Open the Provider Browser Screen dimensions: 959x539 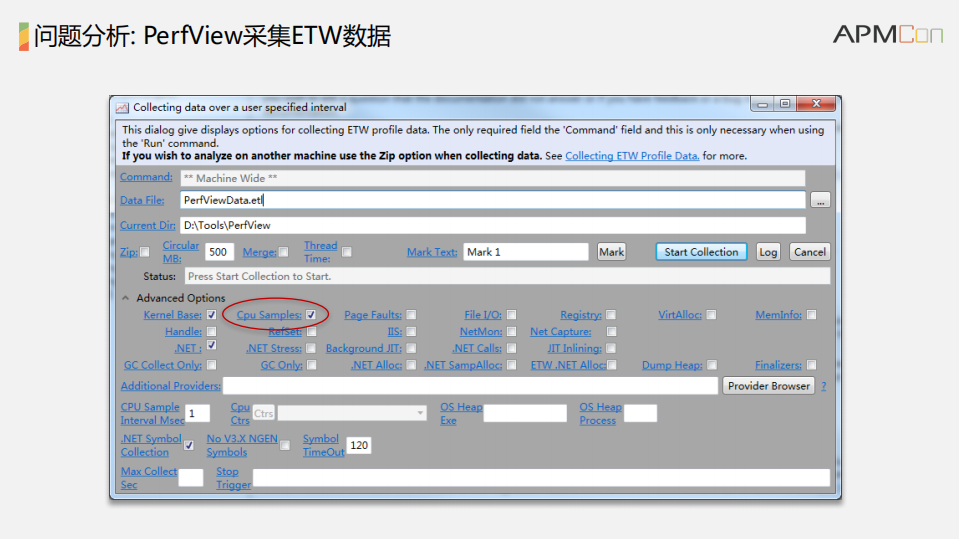tap(768, 386)
